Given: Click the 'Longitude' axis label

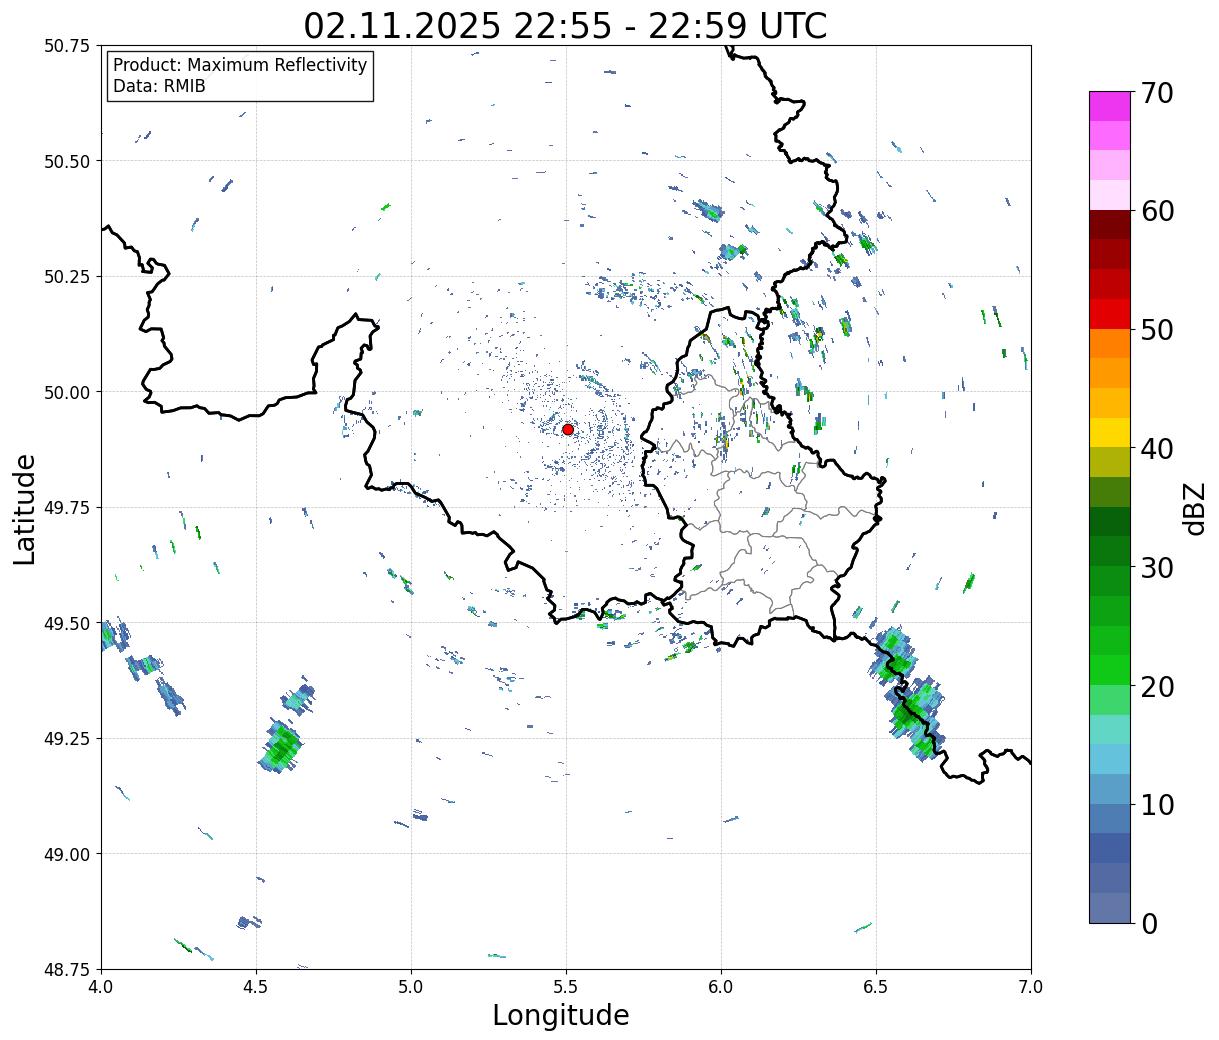Looking at the screenshot, I should 561,1015.
